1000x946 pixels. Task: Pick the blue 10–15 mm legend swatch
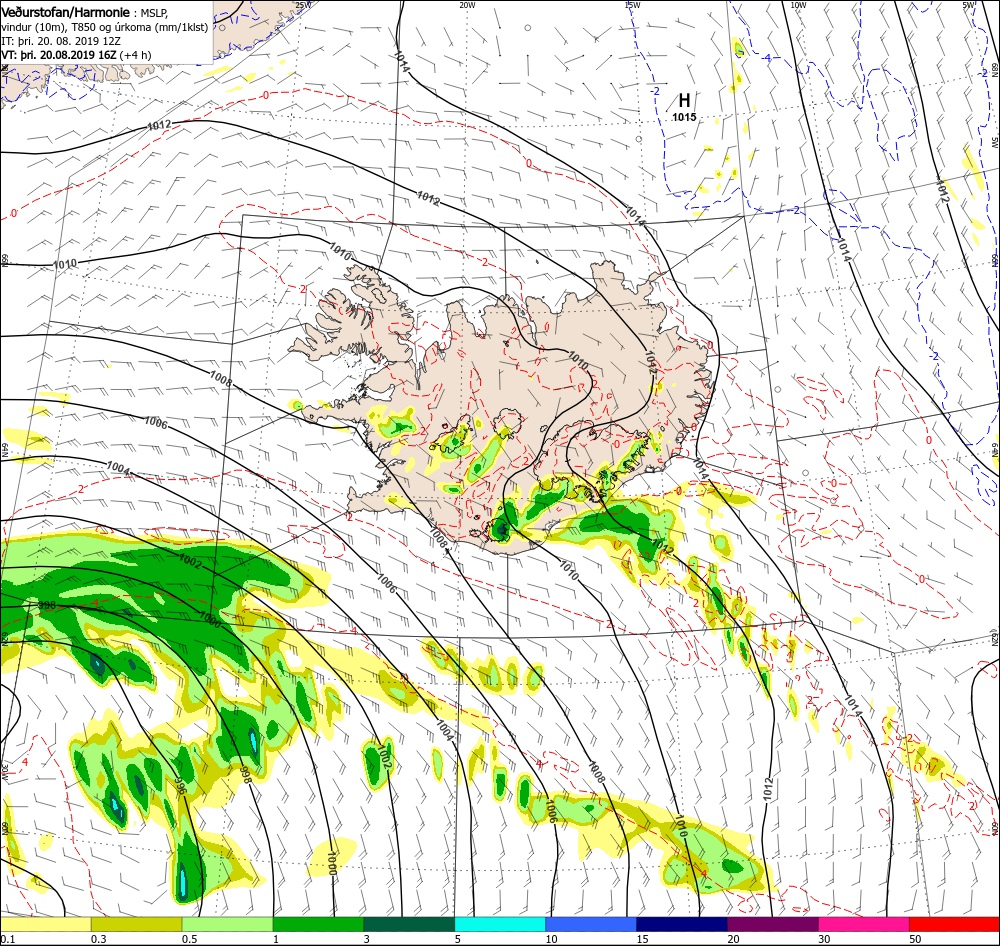click(591, 924)
